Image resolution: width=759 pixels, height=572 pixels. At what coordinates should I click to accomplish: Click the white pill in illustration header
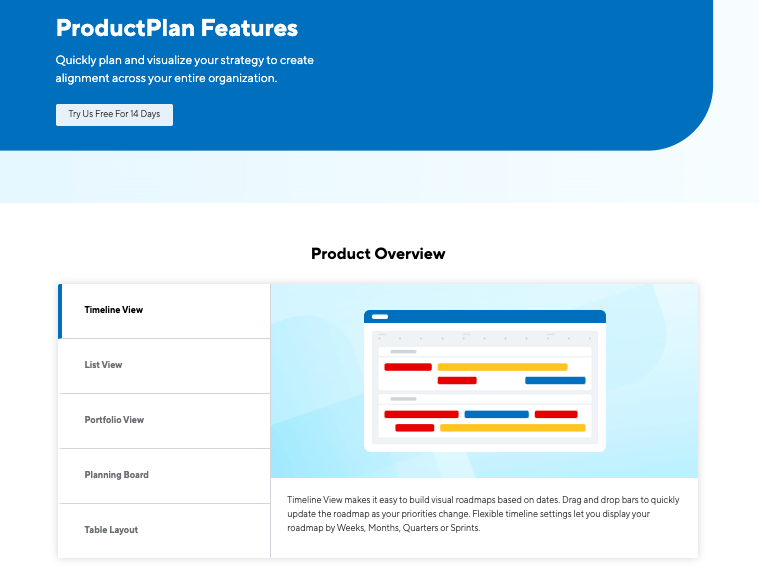[x=380, y=316]
